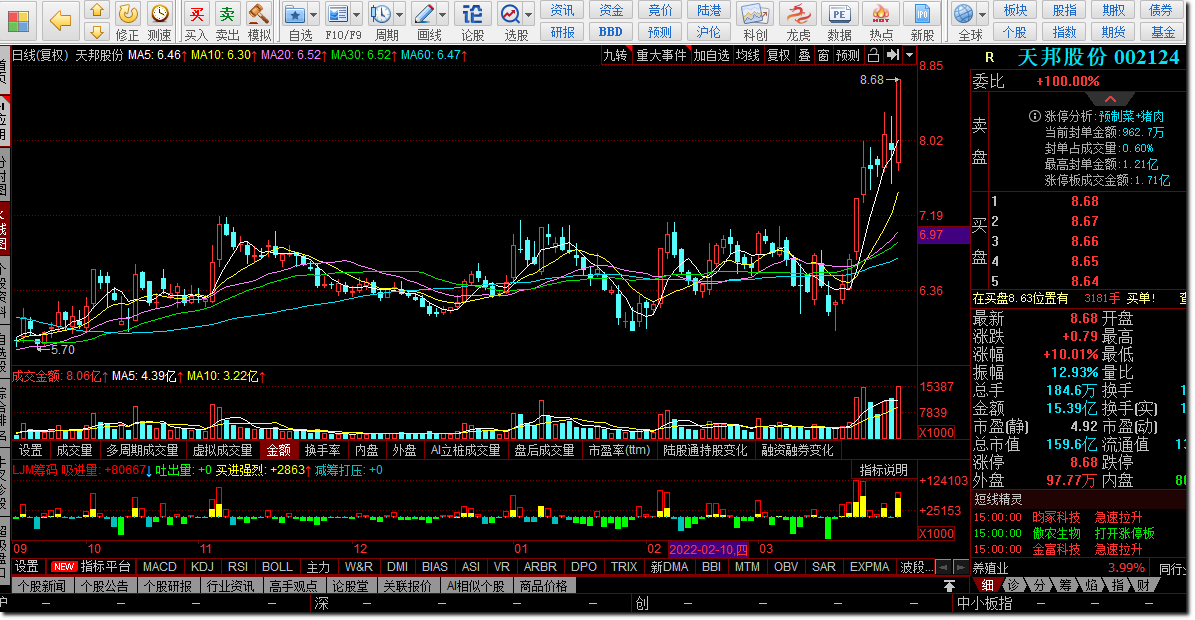
Task: Click the yellow down arrow icon
Action: [96, 32]
